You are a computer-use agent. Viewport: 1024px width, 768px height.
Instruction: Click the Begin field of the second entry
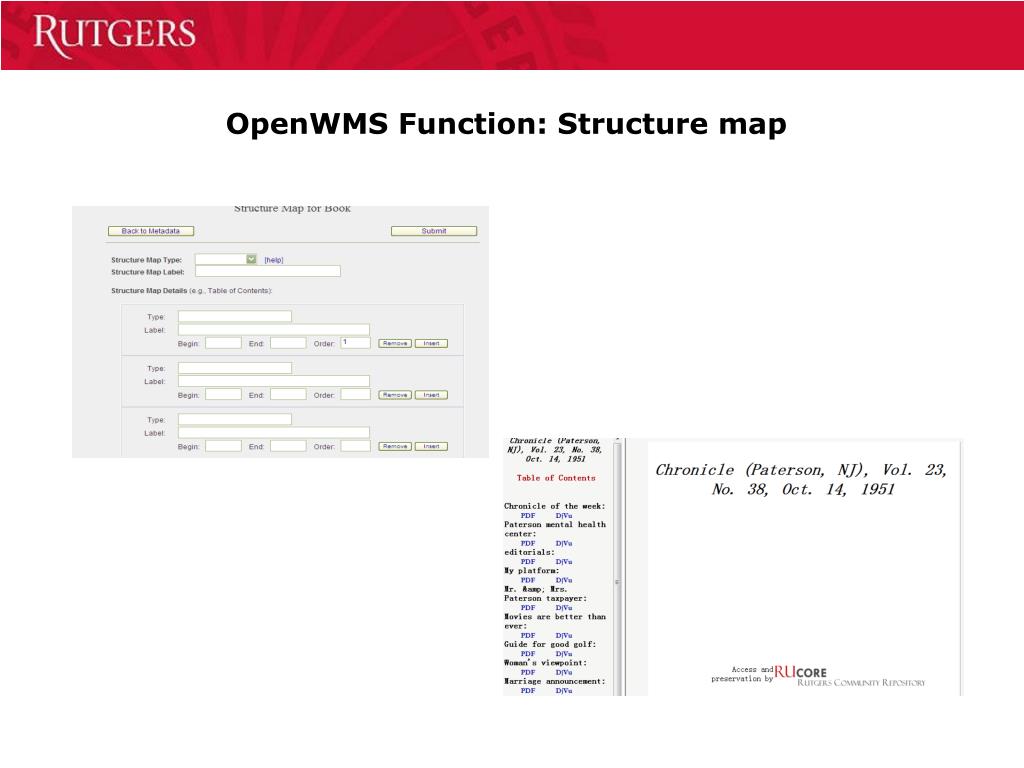[x=223, y=395]
